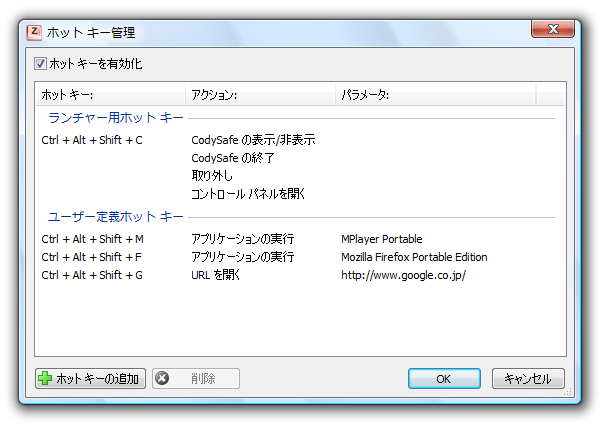Click アプリケーションの実行 in the Ctrl+Alt+Shift+F row
The height and width of the screenshot is (429, 604).
[x=243, y=257]
